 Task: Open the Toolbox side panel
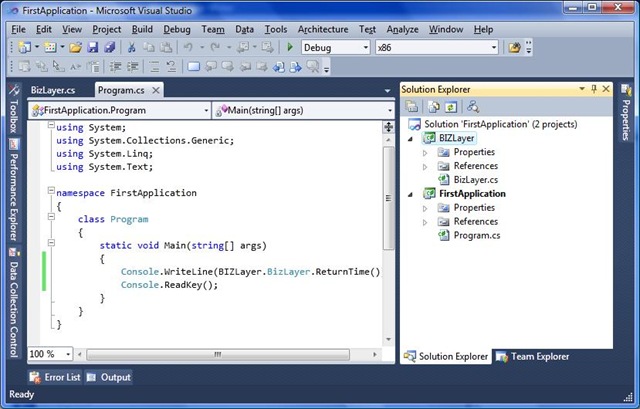[13, 109]
